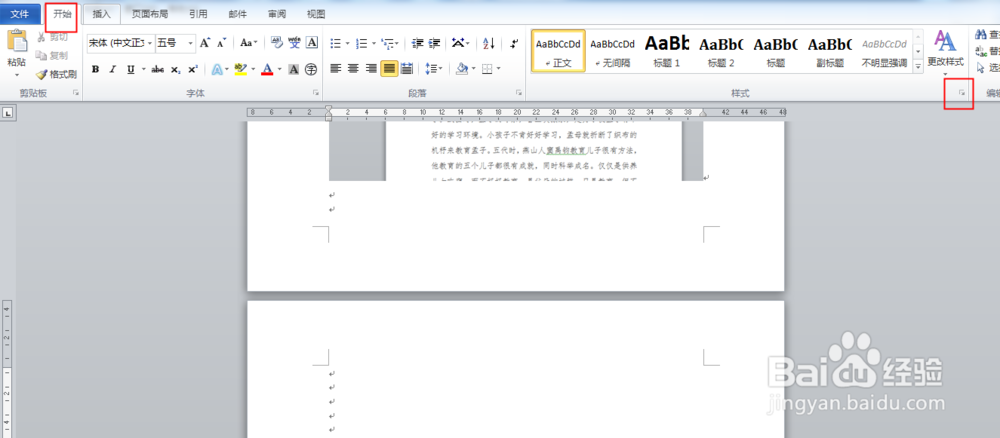1000x438 pixels.
Task: Apply a numbered list with the numbering icon
Action: (x=361, y=43)
